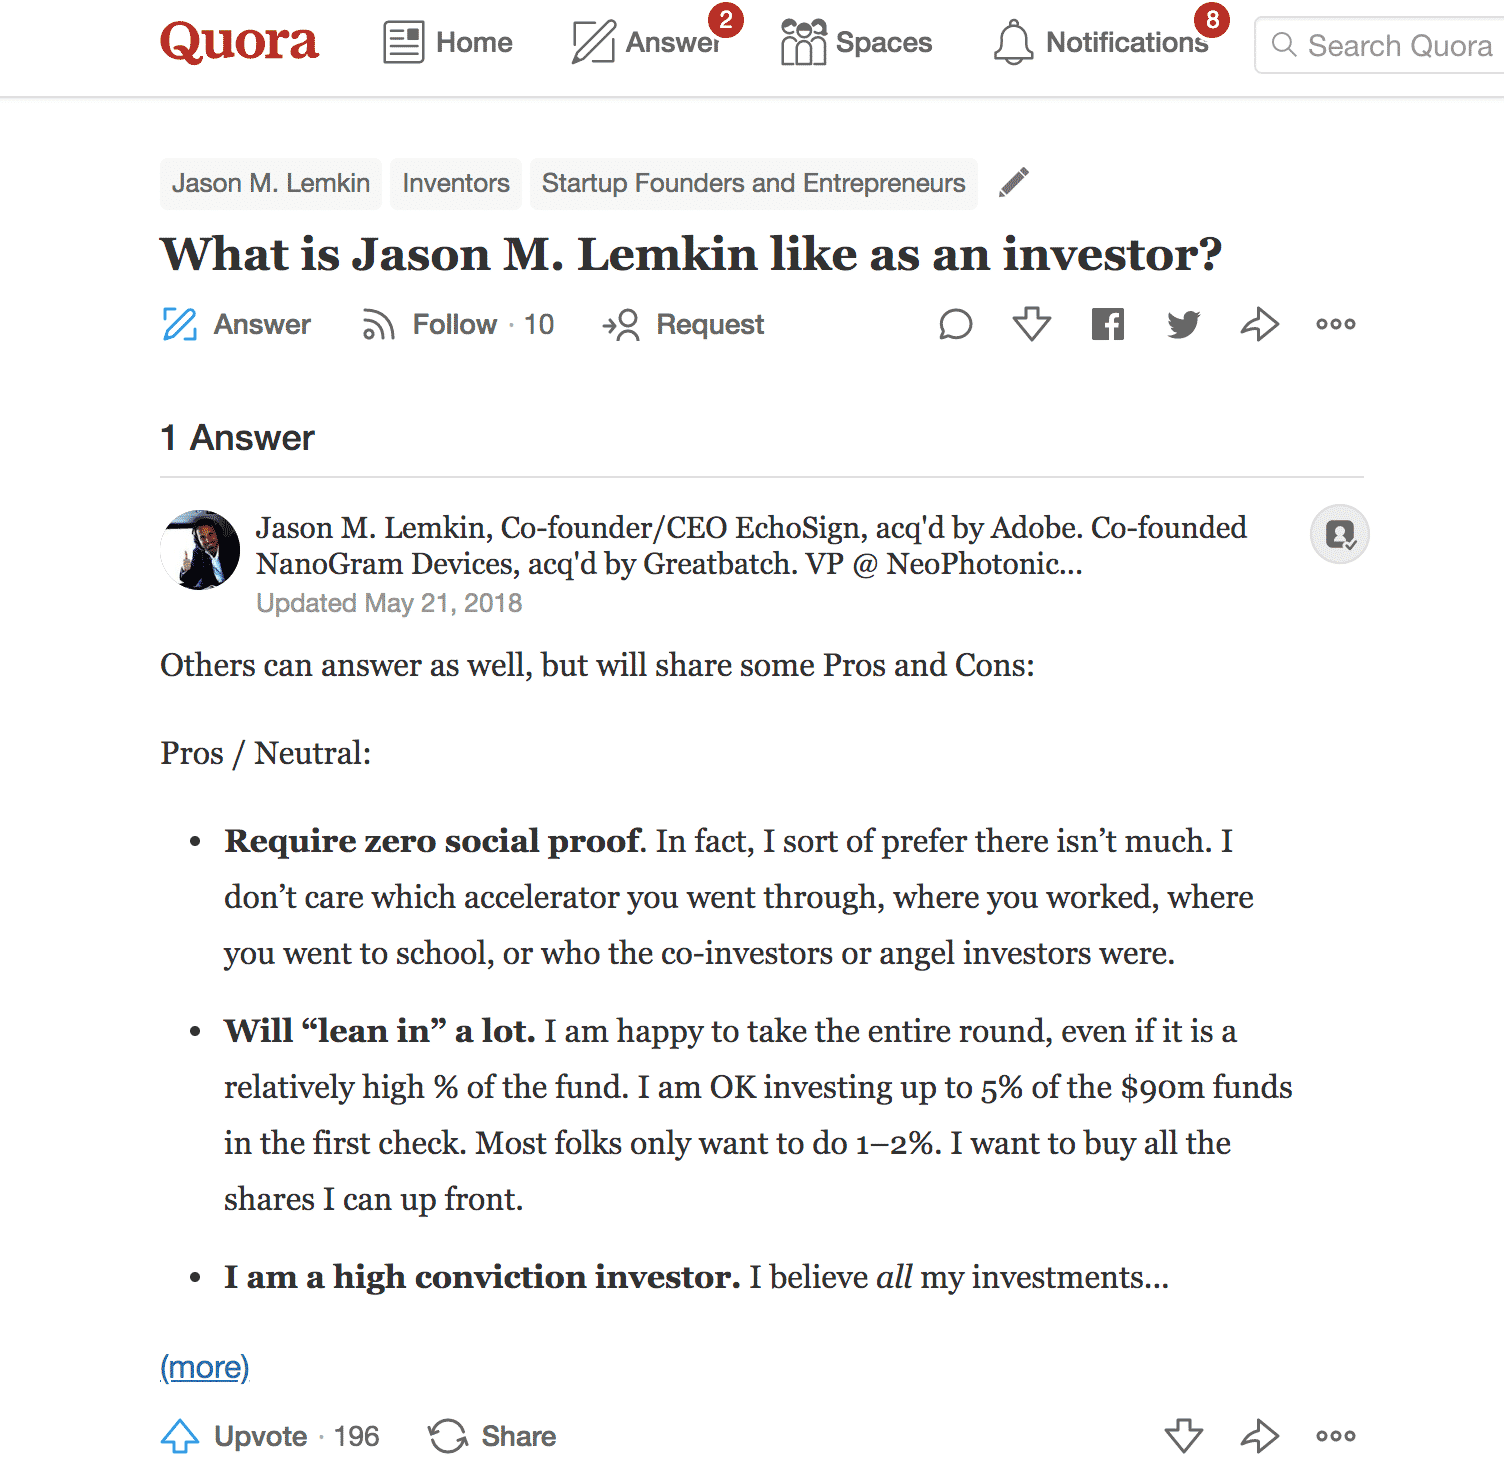
Task: Open the Home tab
Action: 448,43
